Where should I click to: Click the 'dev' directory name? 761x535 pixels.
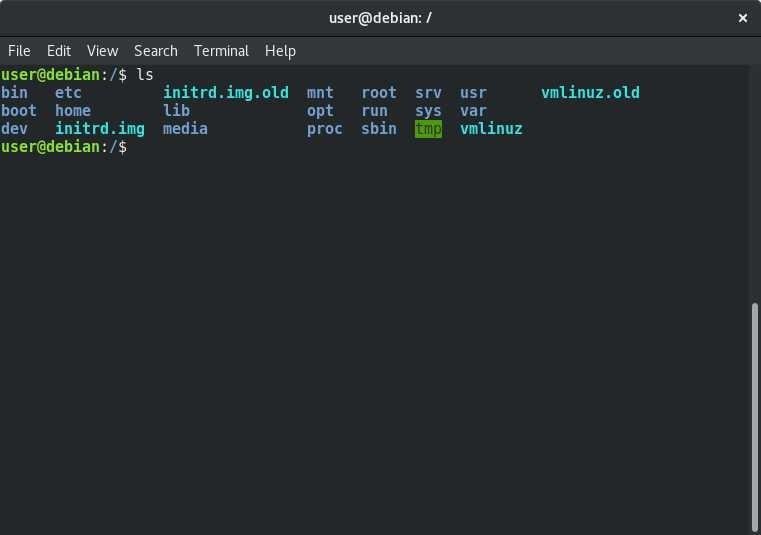(14, 129)
